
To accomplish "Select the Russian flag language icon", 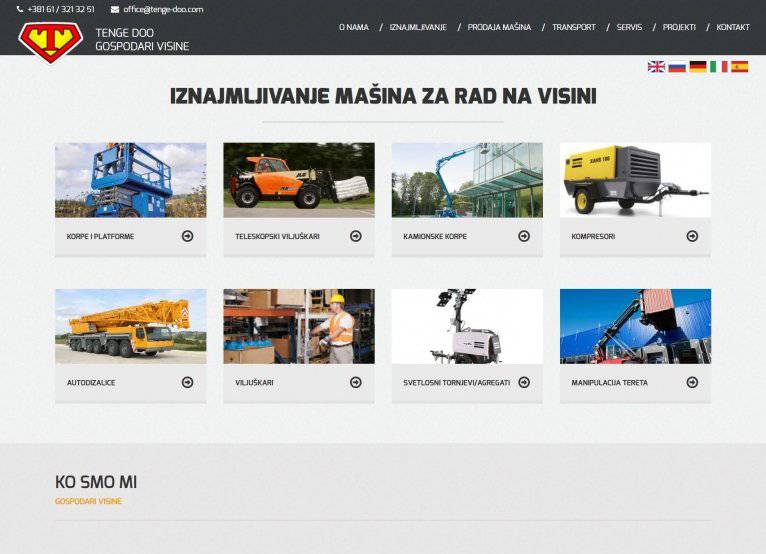I will pyautogui.click(x=677, y=67).
